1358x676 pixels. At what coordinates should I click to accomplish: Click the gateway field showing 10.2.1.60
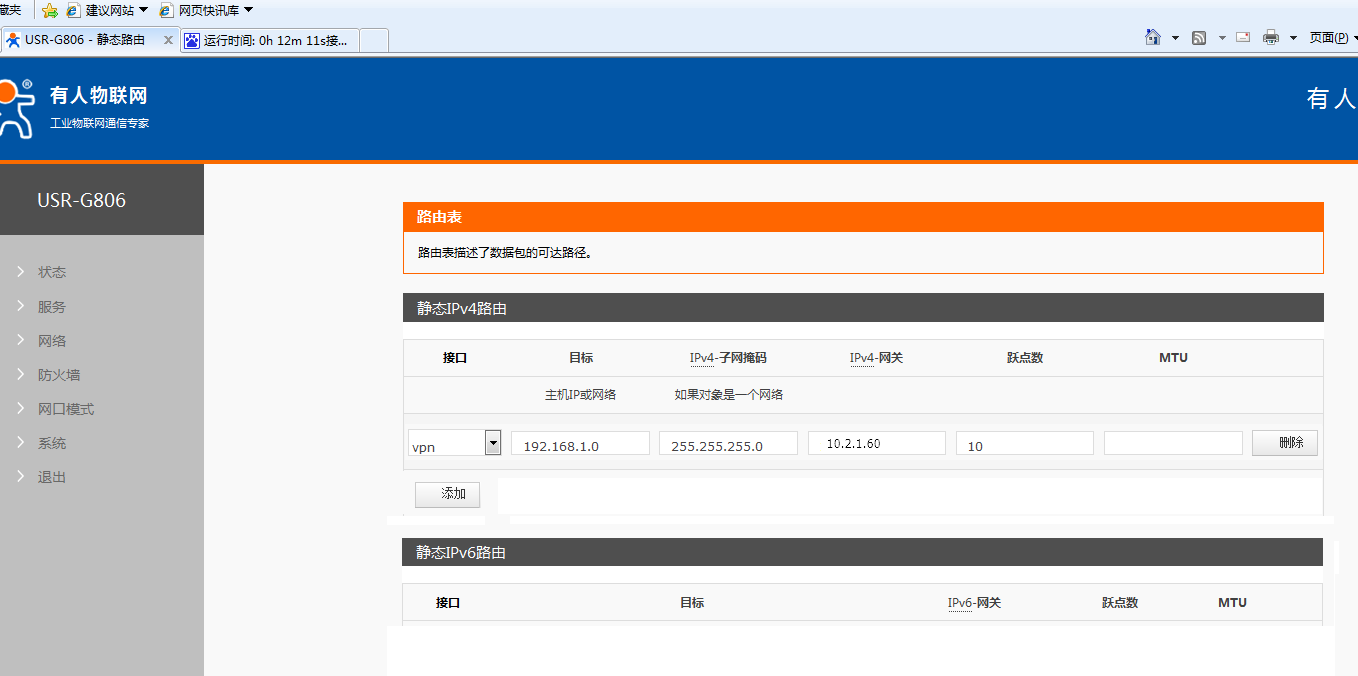pos(876,443)
